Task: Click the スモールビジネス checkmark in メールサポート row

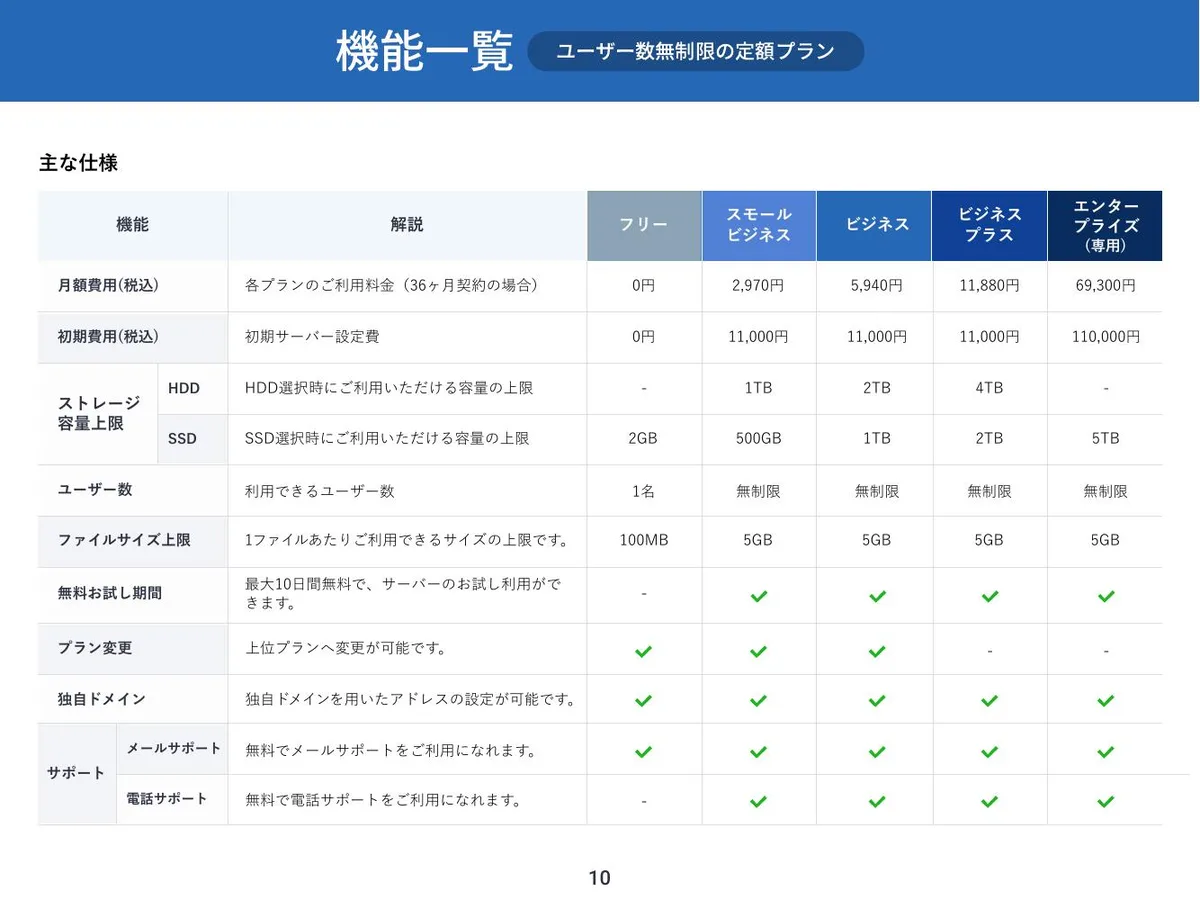Action: click(x=759, y=751)
